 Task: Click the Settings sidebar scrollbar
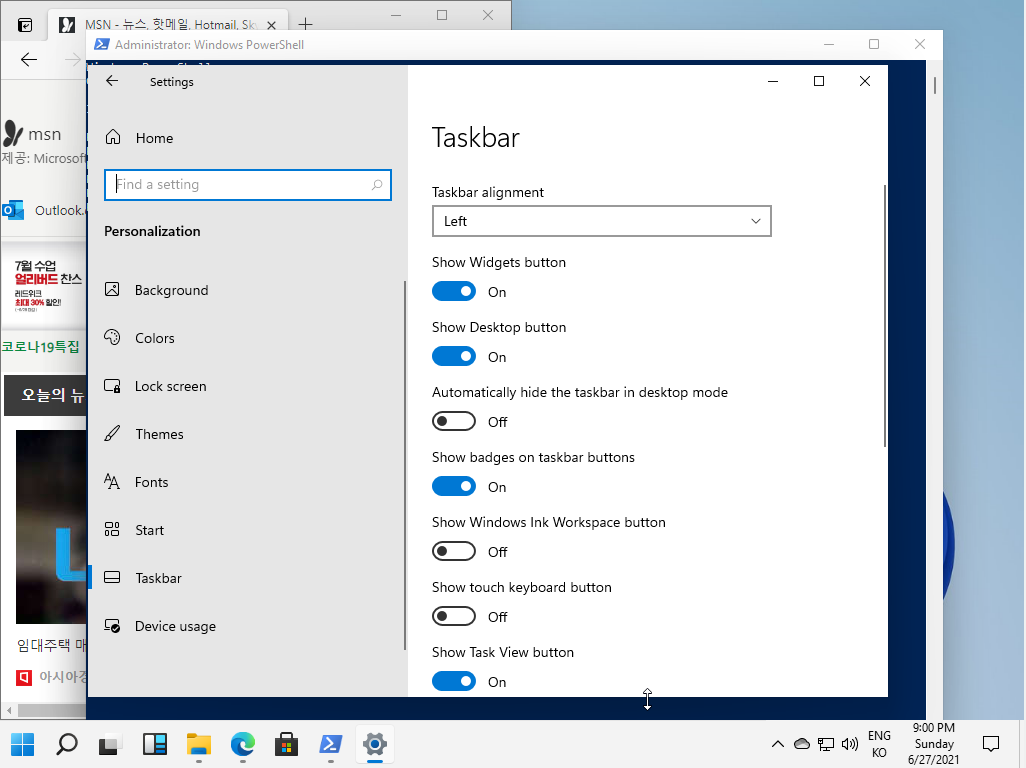coord(405,464)
